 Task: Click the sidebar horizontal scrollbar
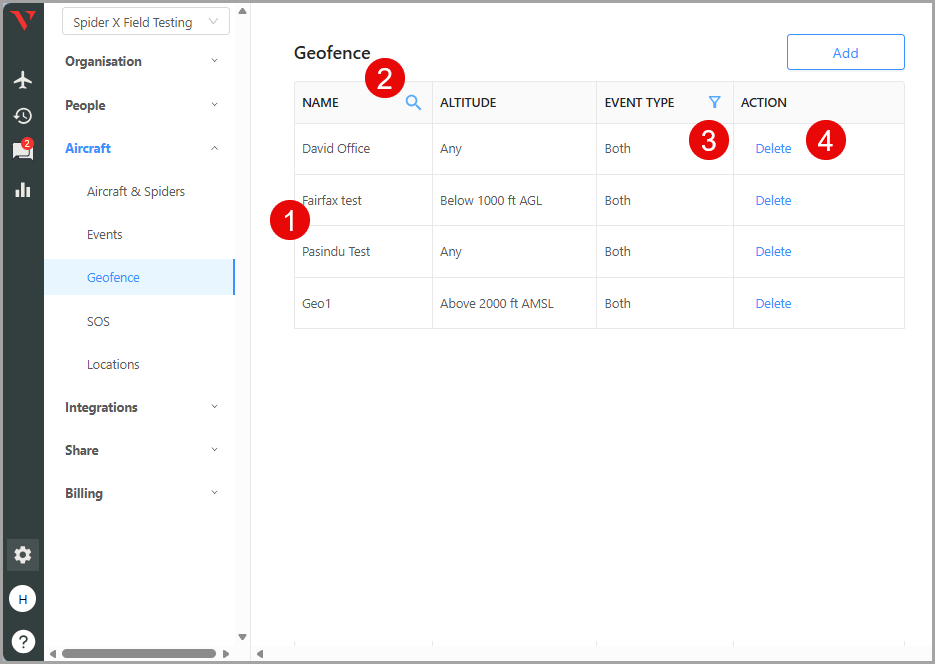click(x=138, y=653)
